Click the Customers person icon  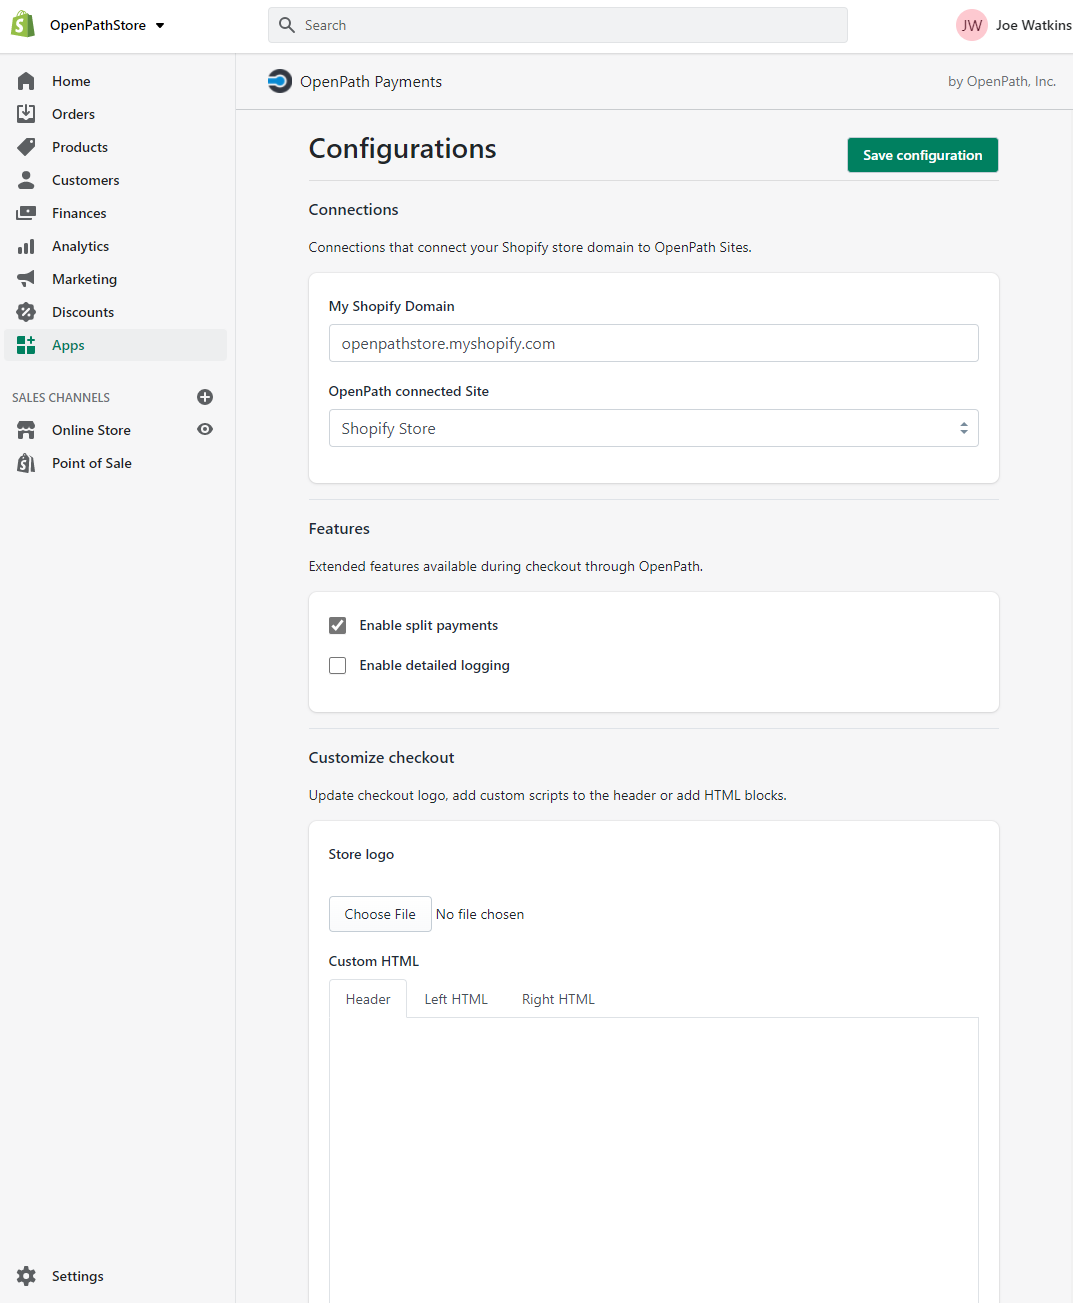pyautogui.click(x=26, y=180)
